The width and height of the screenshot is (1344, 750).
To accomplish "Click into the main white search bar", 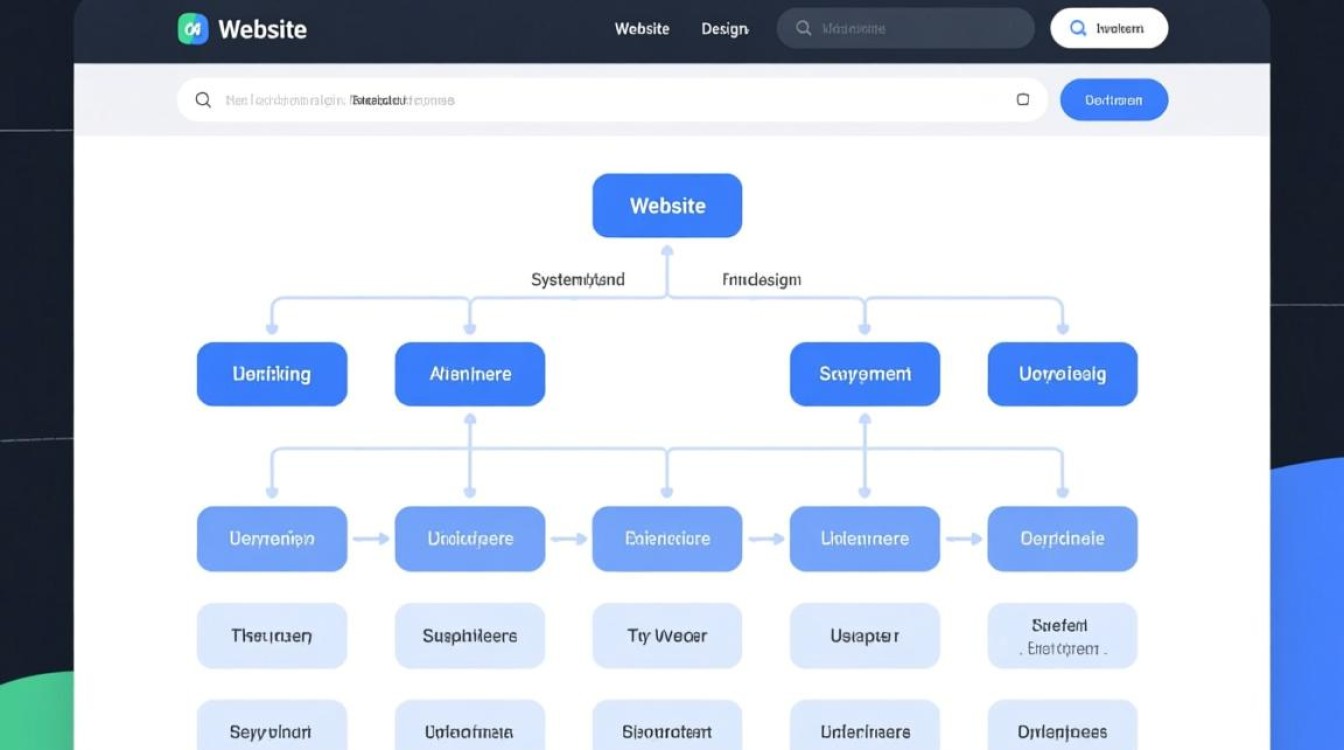I will 610,100.
